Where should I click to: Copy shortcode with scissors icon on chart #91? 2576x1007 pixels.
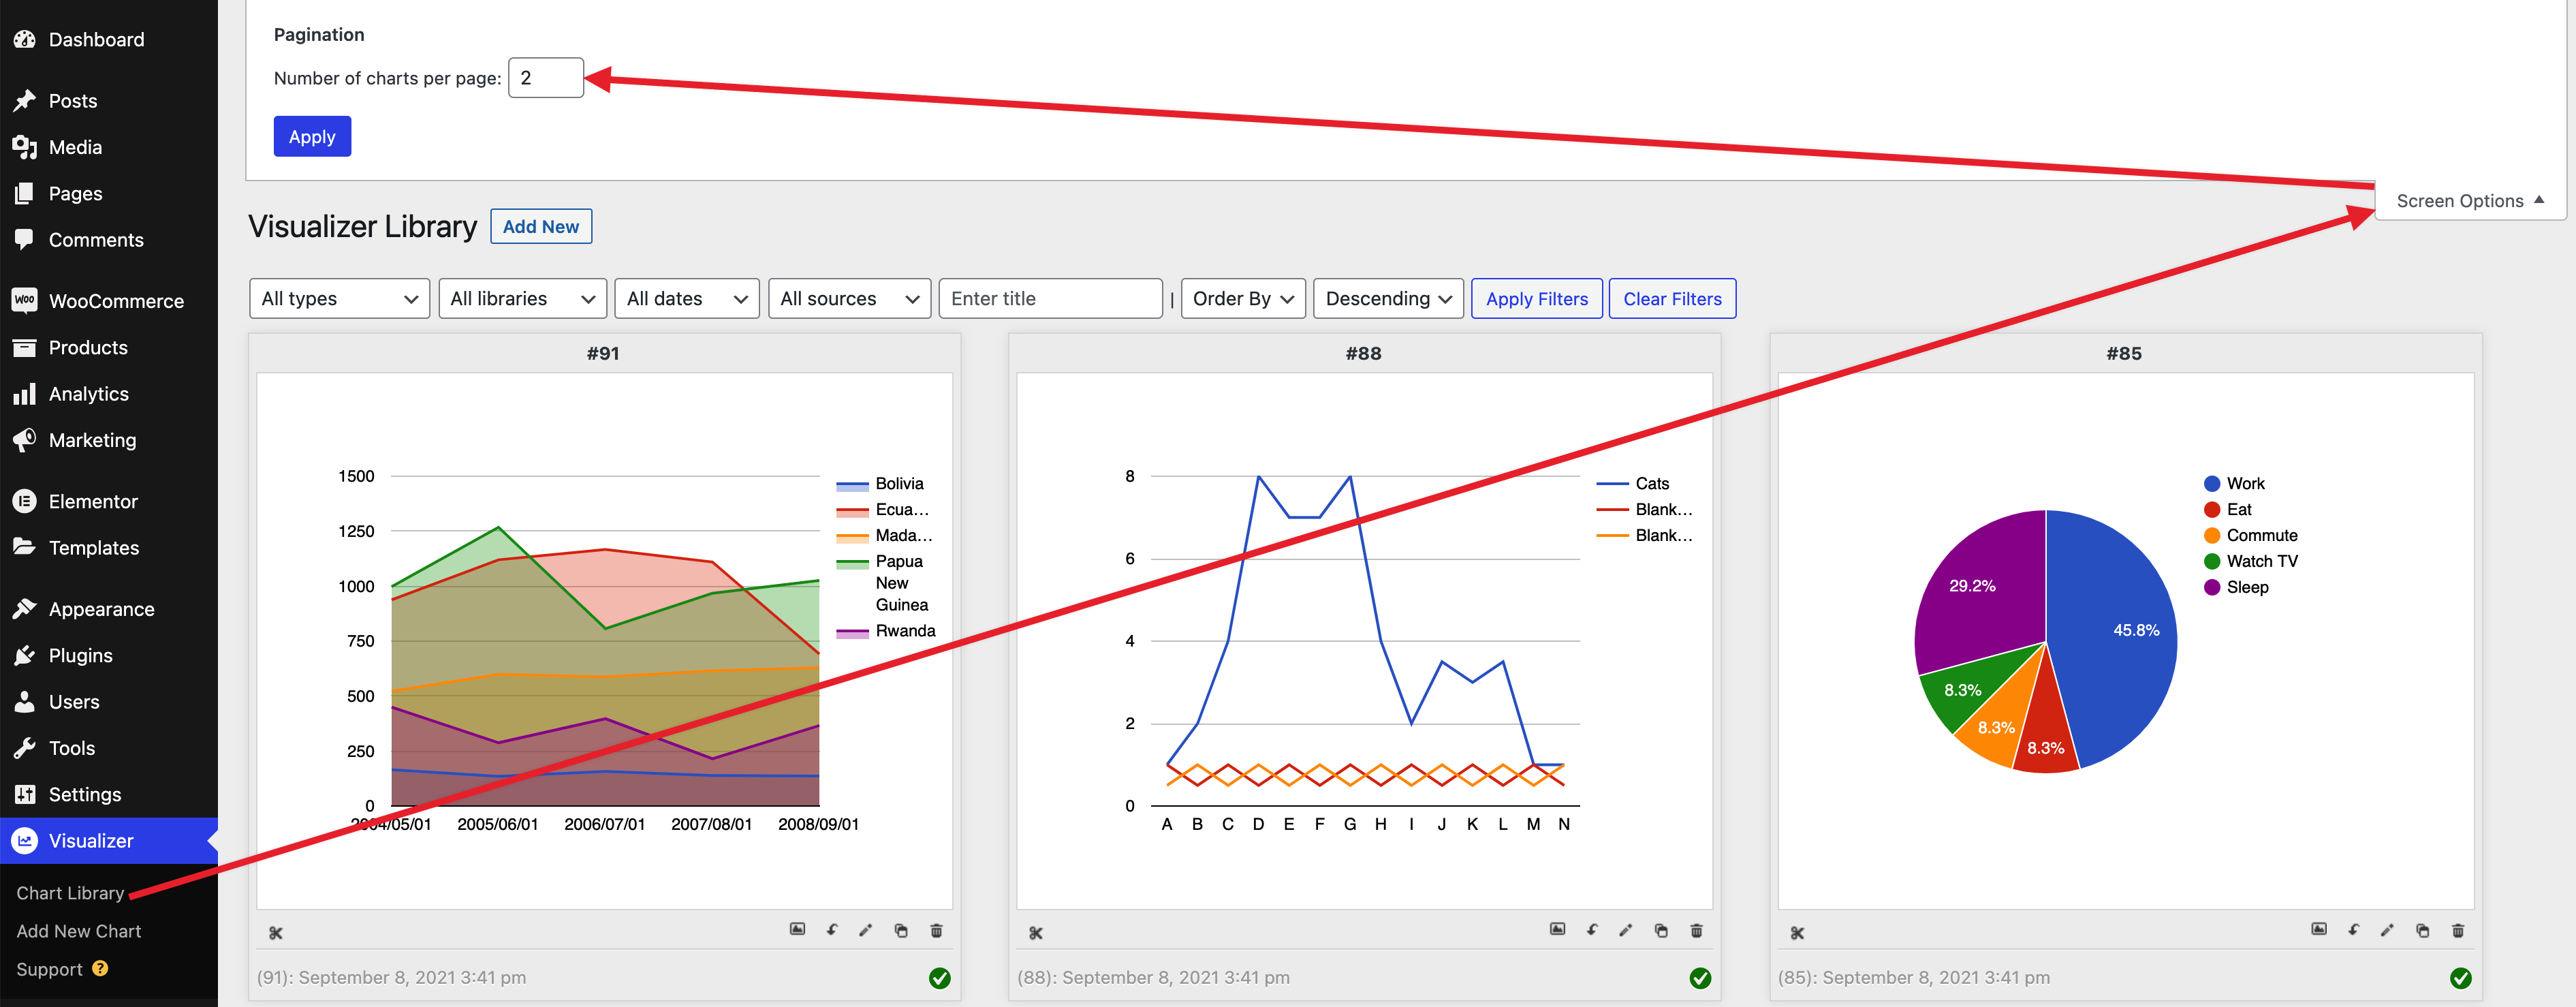click(276, 933)
